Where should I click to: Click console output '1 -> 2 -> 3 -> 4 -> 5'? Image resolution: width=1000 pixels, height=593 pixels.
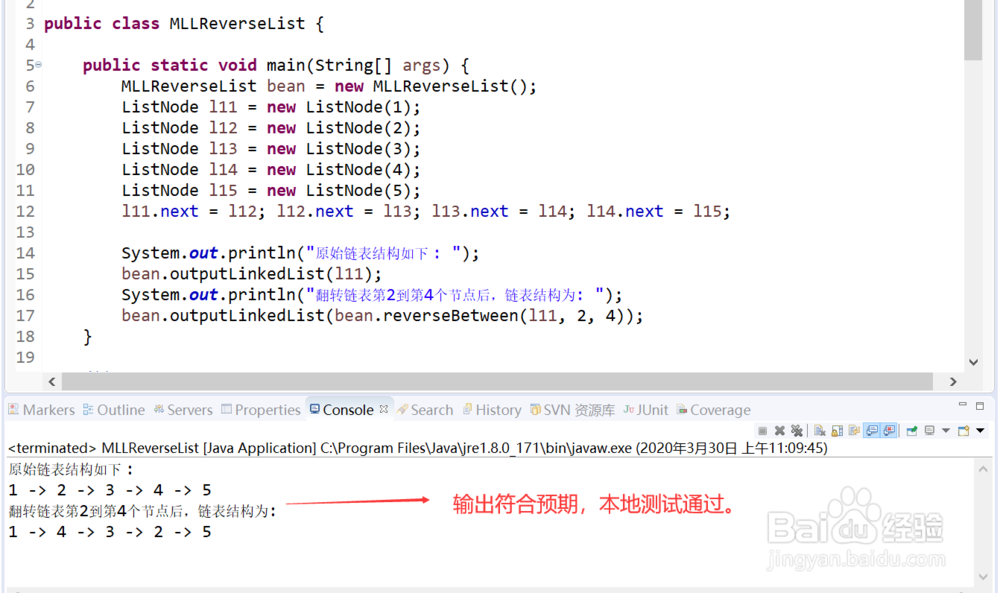point(110,490)
